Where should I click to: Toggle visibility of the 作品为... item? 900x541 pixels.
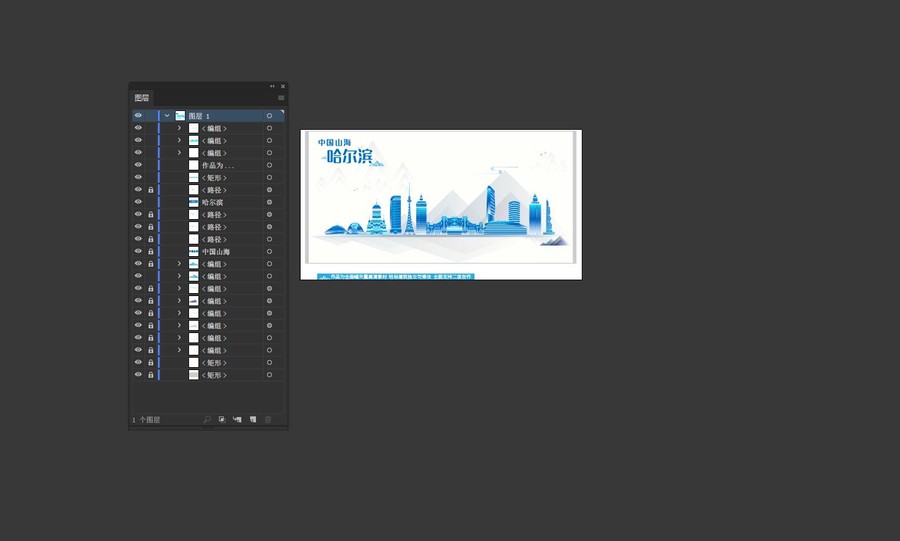[x=138, y=165]
